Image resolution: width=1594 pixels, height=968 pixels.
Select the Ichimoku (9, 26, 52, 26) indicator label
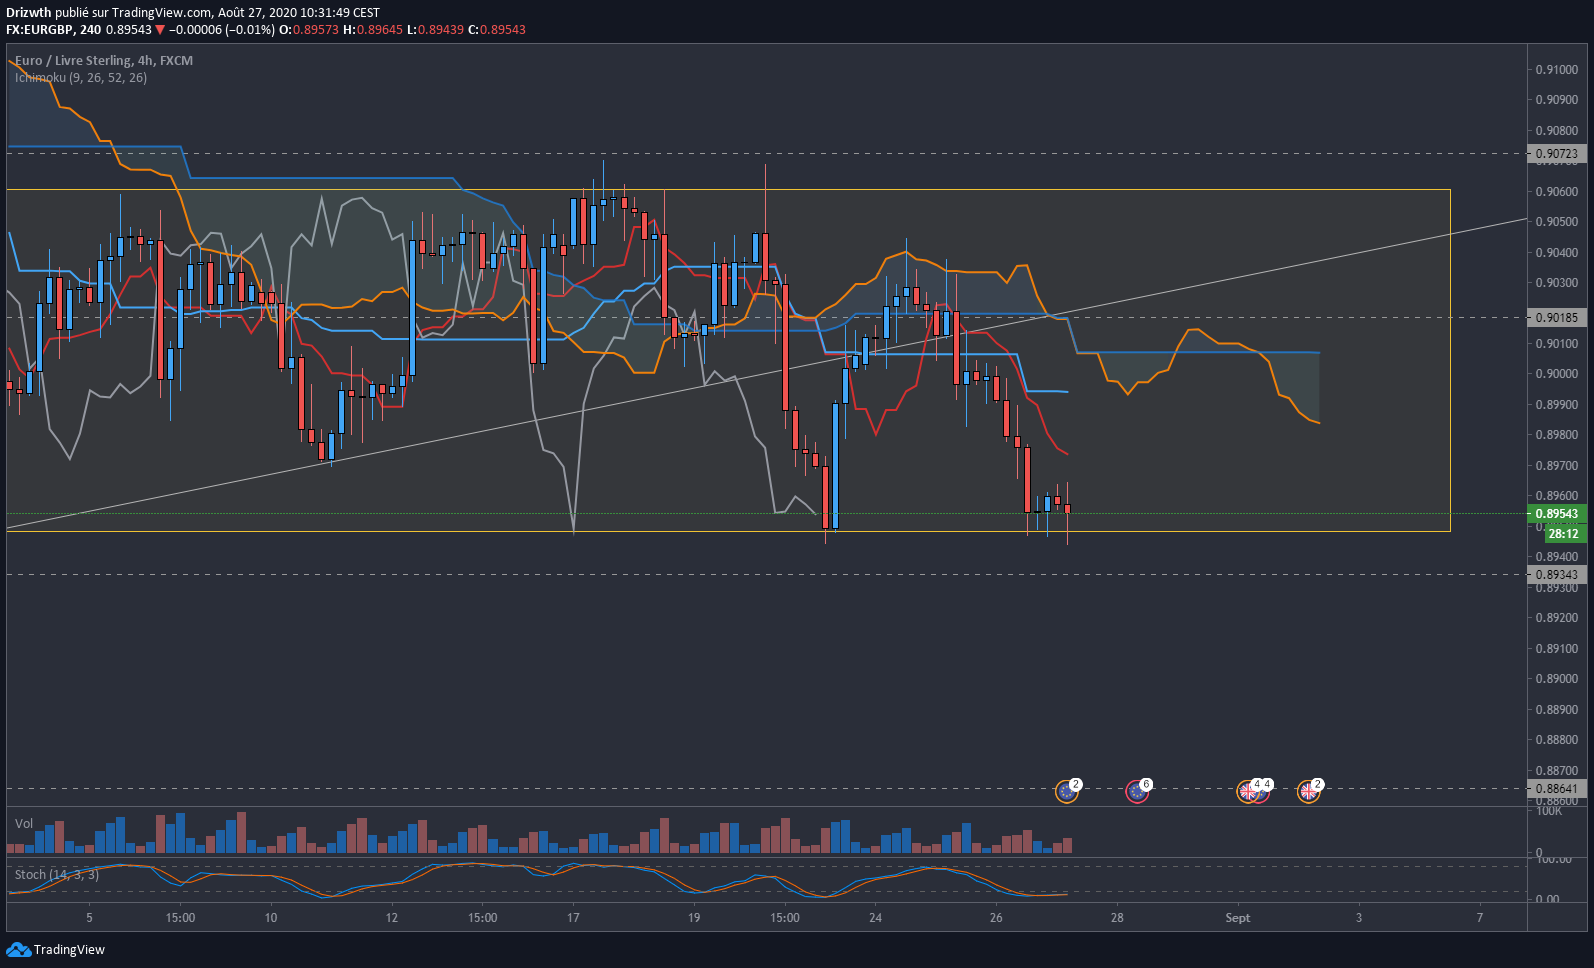(x=81, y=77)
